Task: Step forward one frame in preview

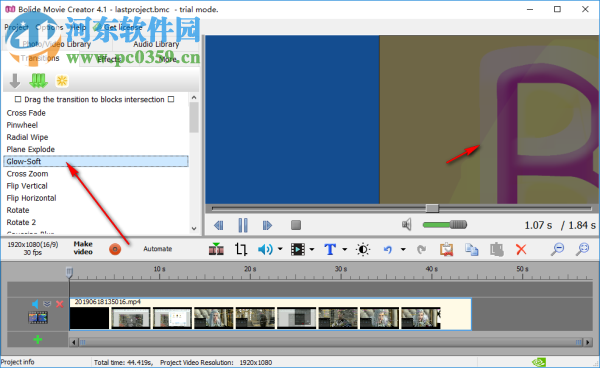Action: 267,225
